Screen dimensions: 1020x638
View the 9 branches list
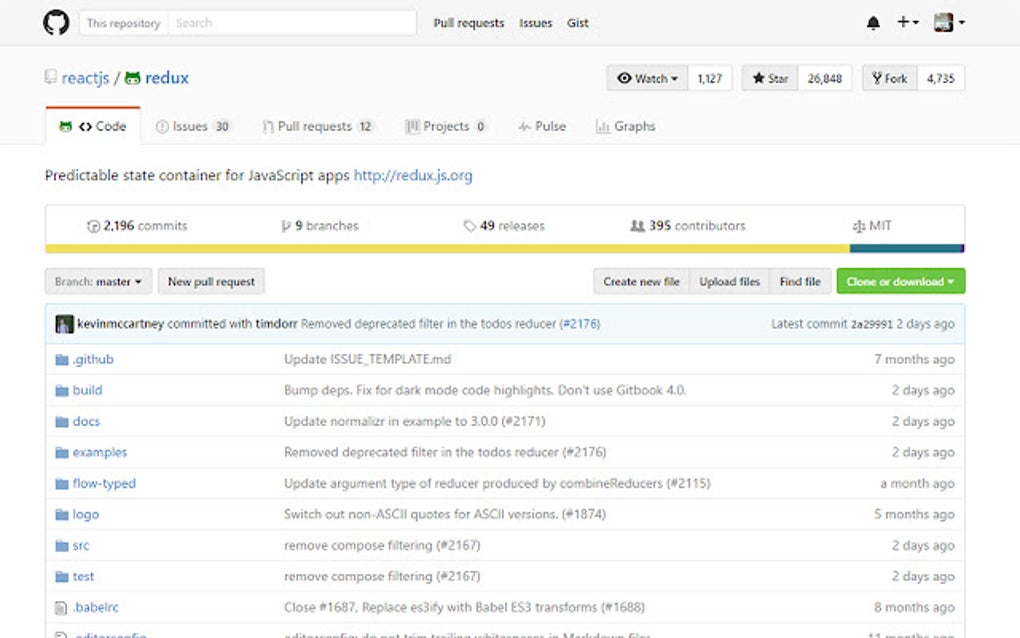(320, 226)
